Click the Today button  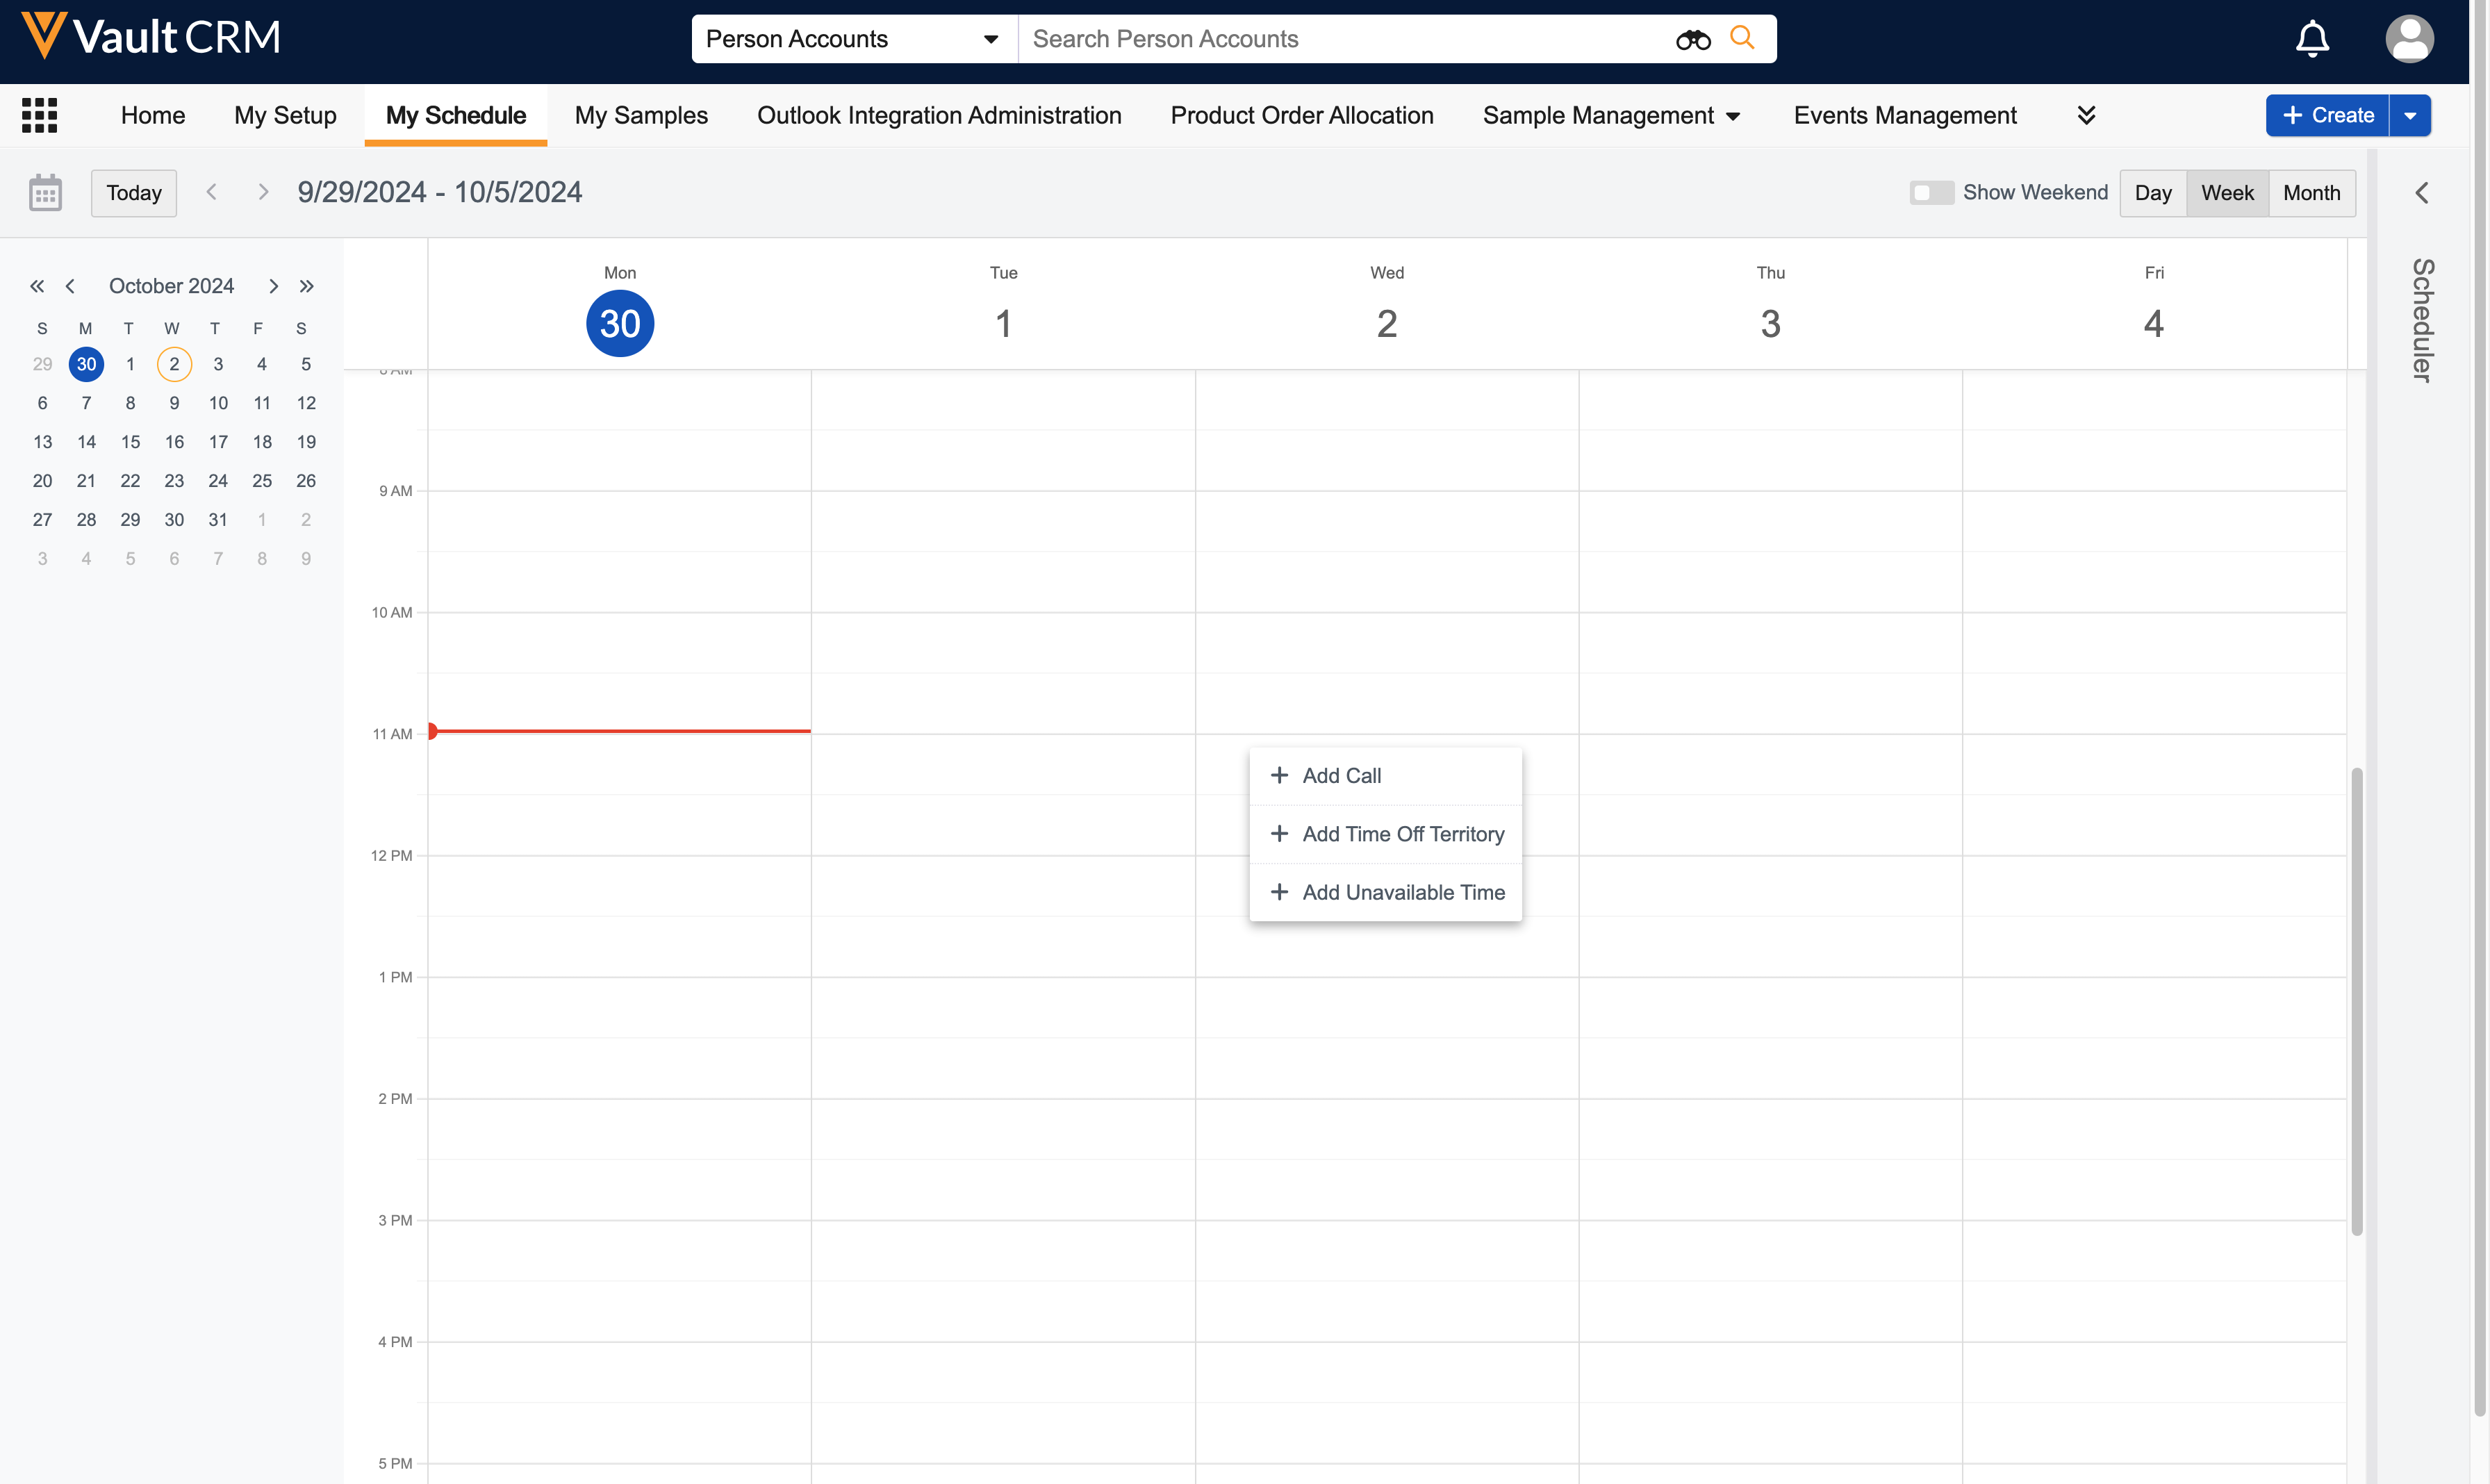click(x=134, y=193)
